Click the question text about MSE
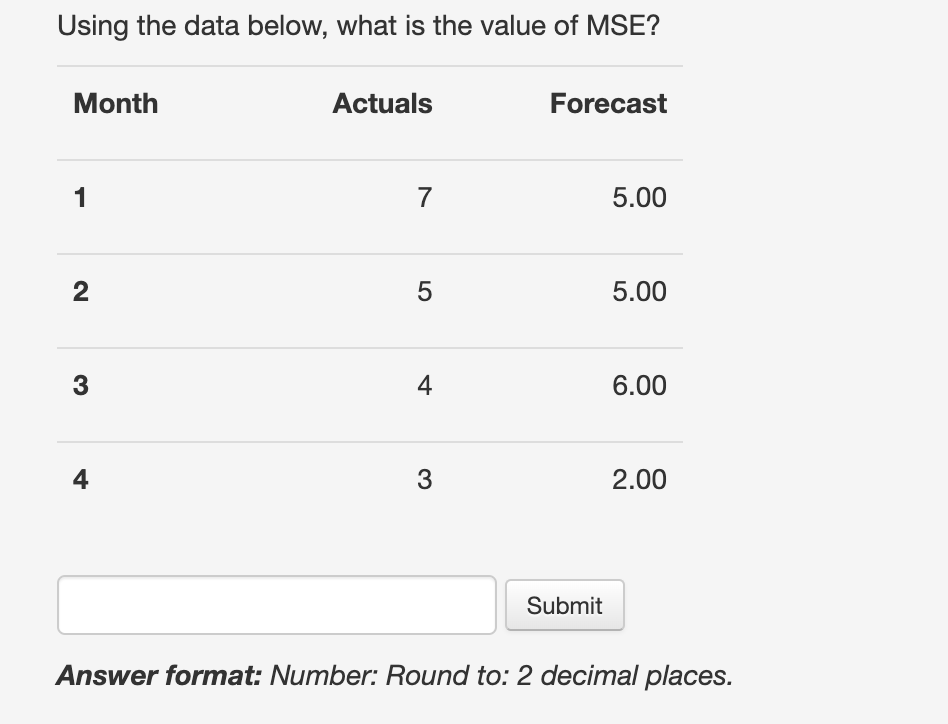 point(357,25)
